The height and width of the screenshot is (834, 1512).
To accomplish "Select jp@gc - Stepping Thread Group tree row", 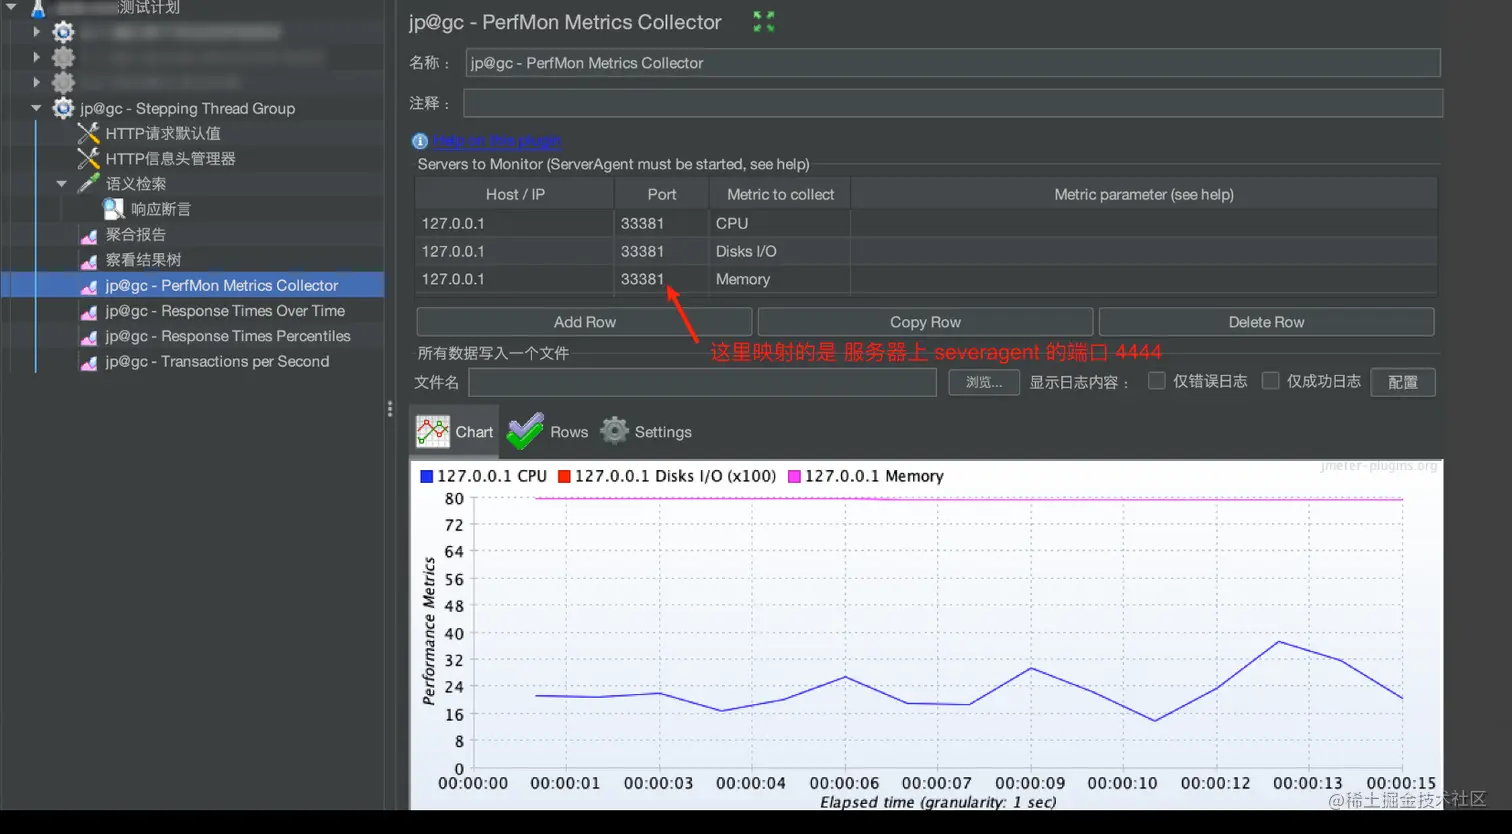I will coord(188,108).
